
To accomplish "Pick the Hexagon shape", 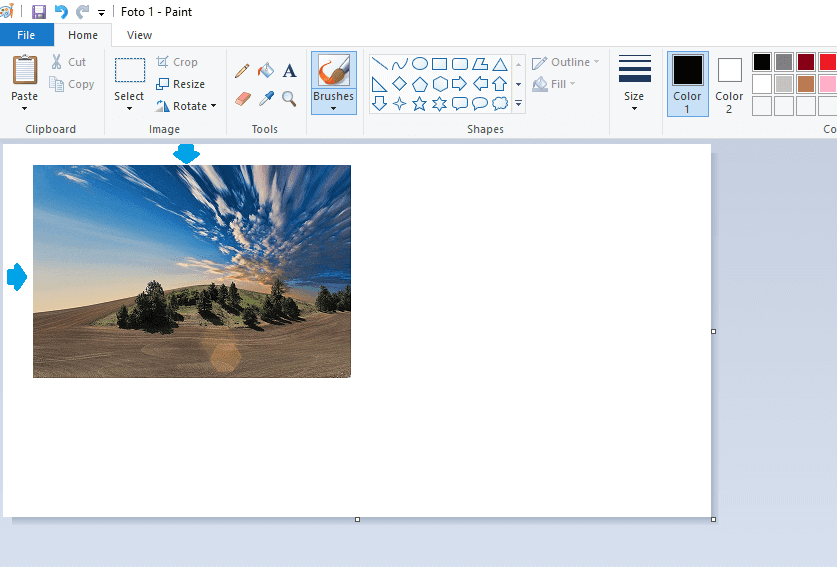I will tap(439, 84).
